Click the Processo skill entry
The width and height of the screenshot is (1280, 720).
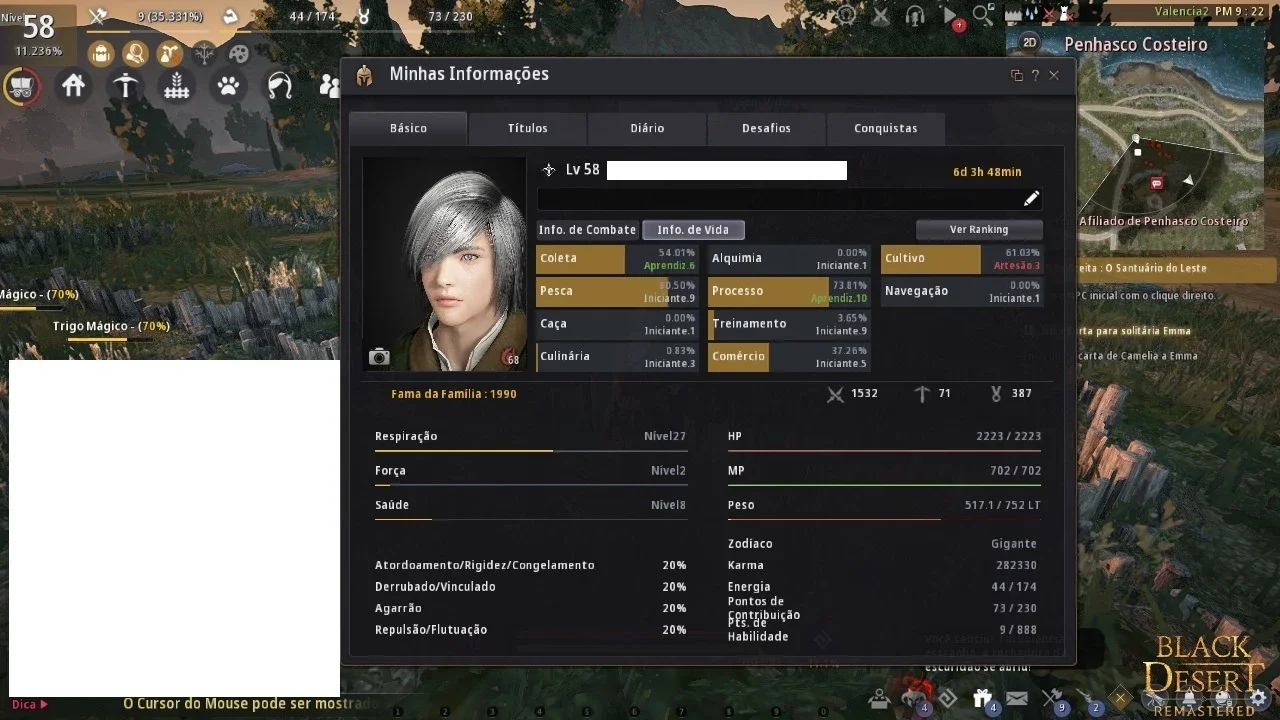[789, 291]
